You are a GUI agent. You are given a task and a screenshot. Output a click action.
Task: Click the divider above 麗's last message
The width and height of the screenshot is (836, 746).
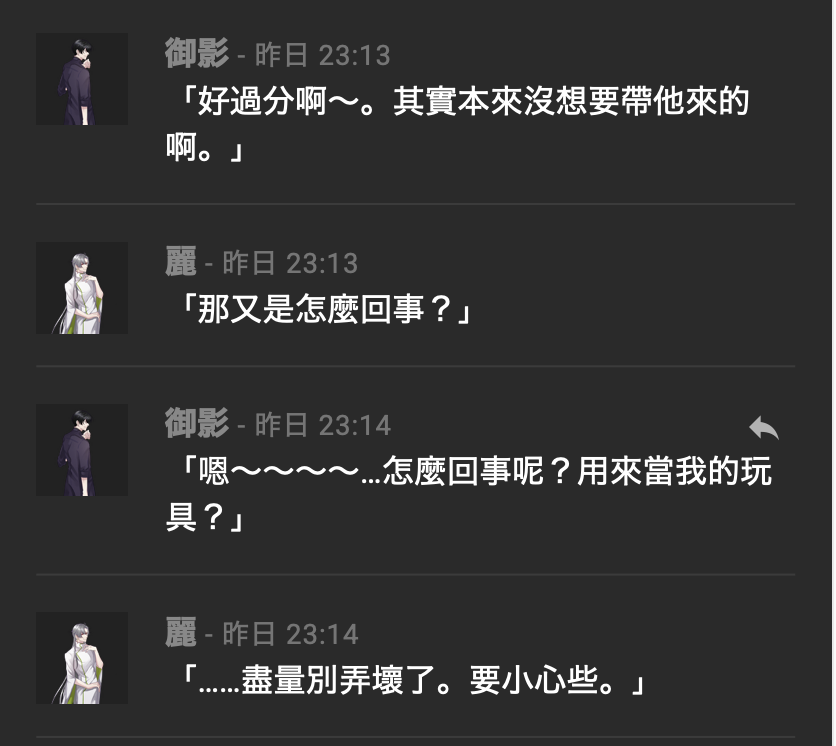click(415, 574)
